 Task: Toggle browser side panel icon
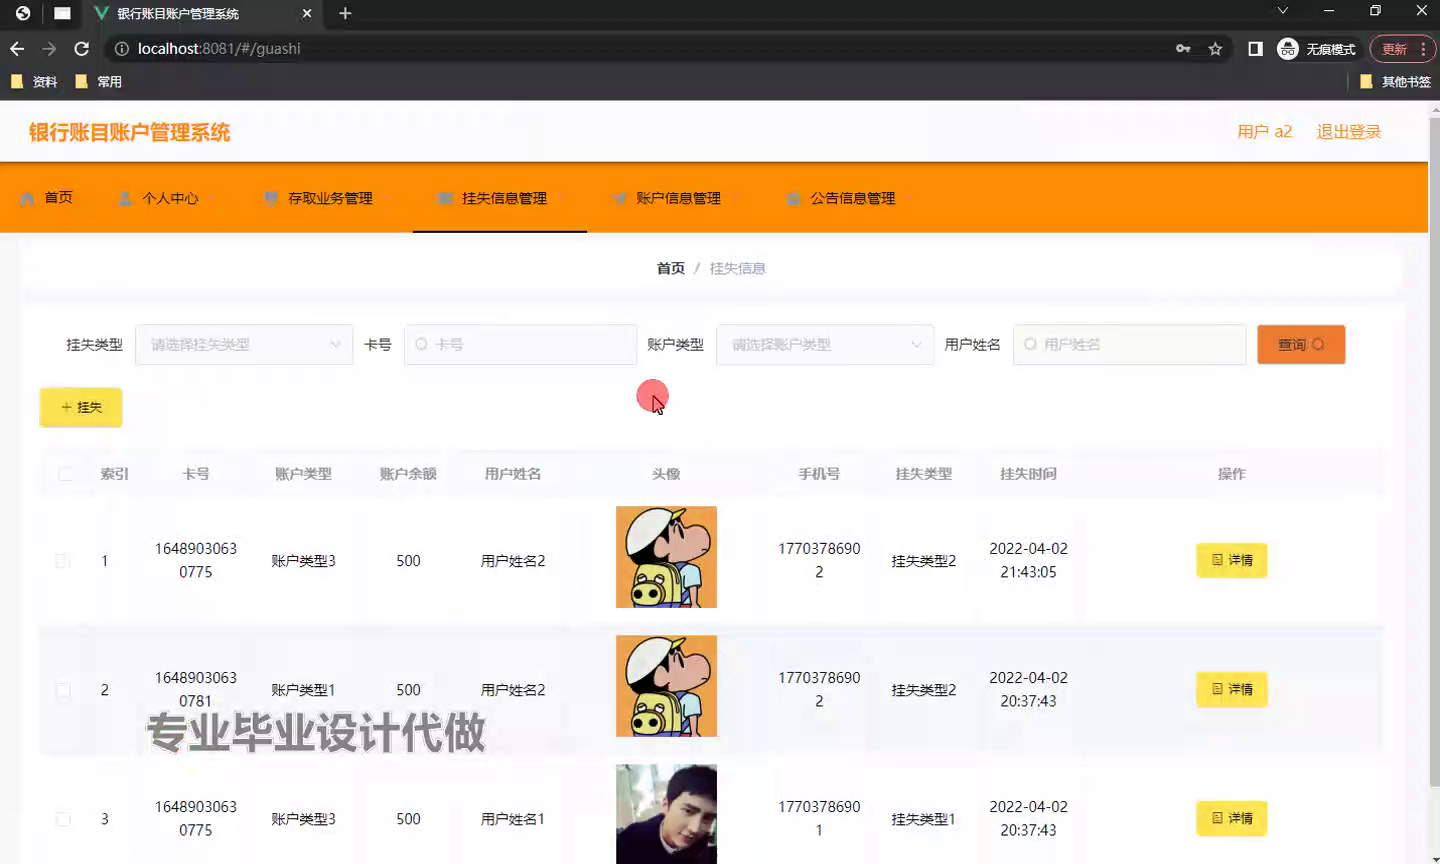1255,49
